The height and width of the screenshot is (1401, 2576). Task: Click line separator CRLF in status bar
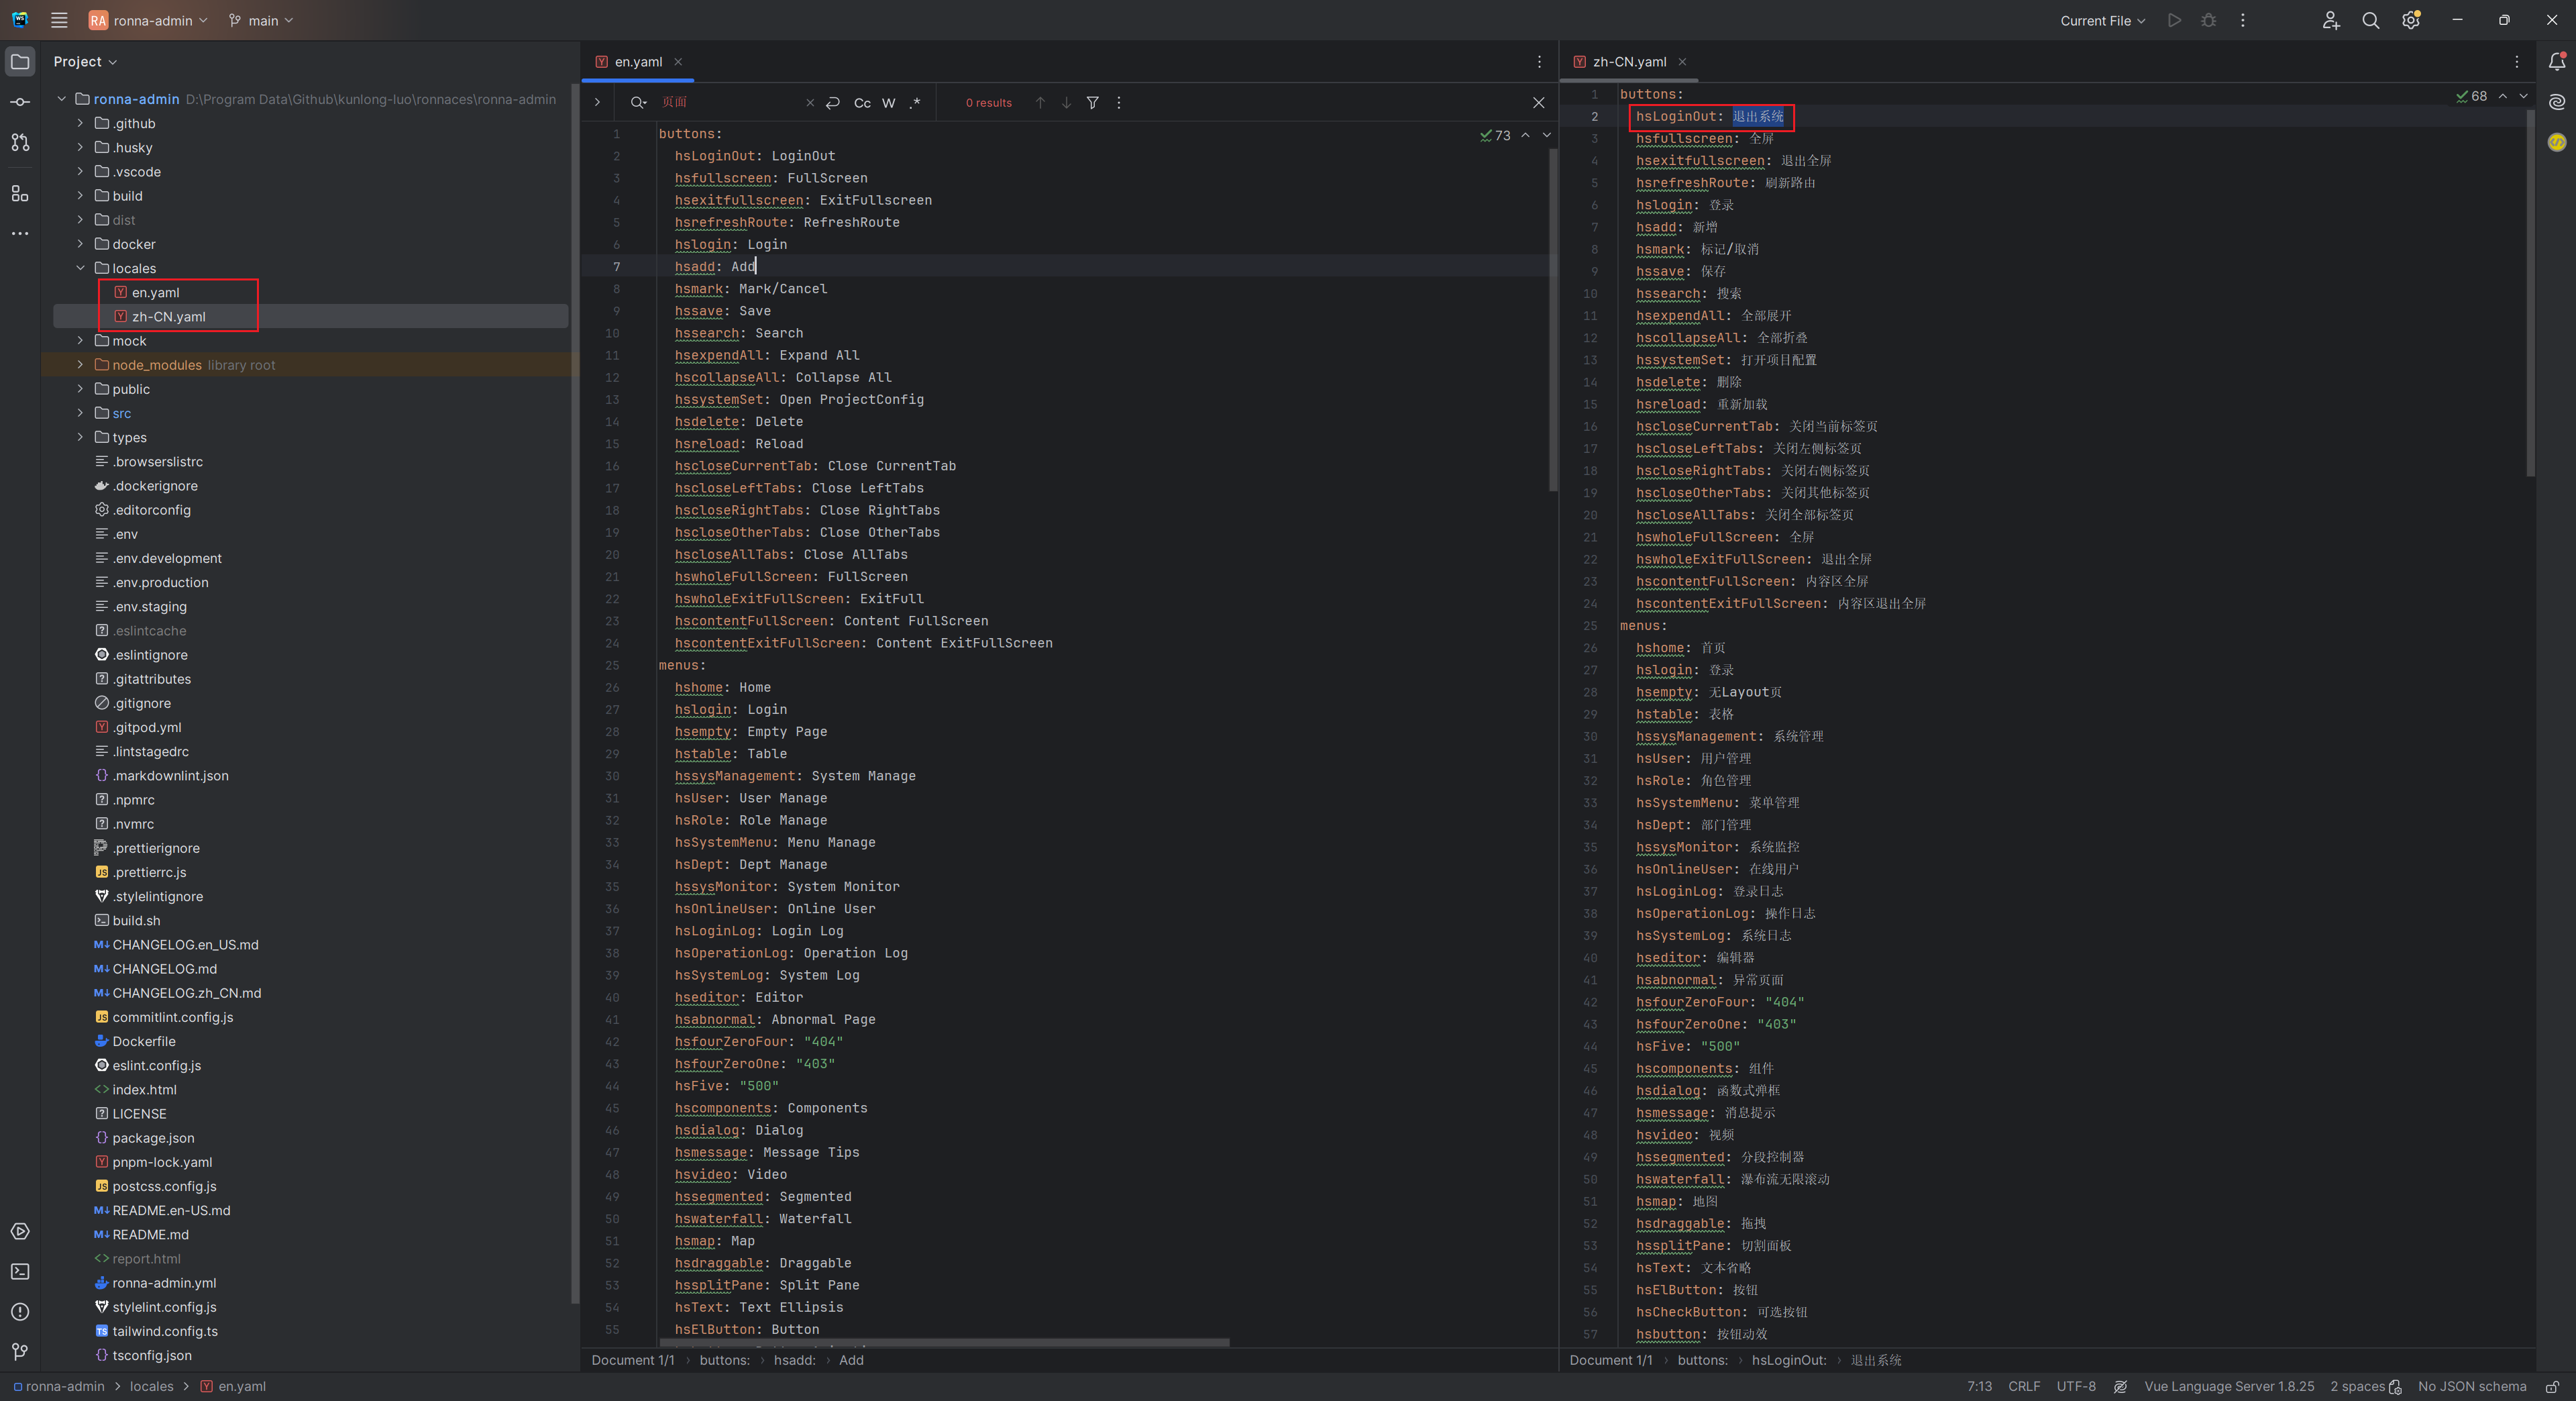click(2023, 1386)
